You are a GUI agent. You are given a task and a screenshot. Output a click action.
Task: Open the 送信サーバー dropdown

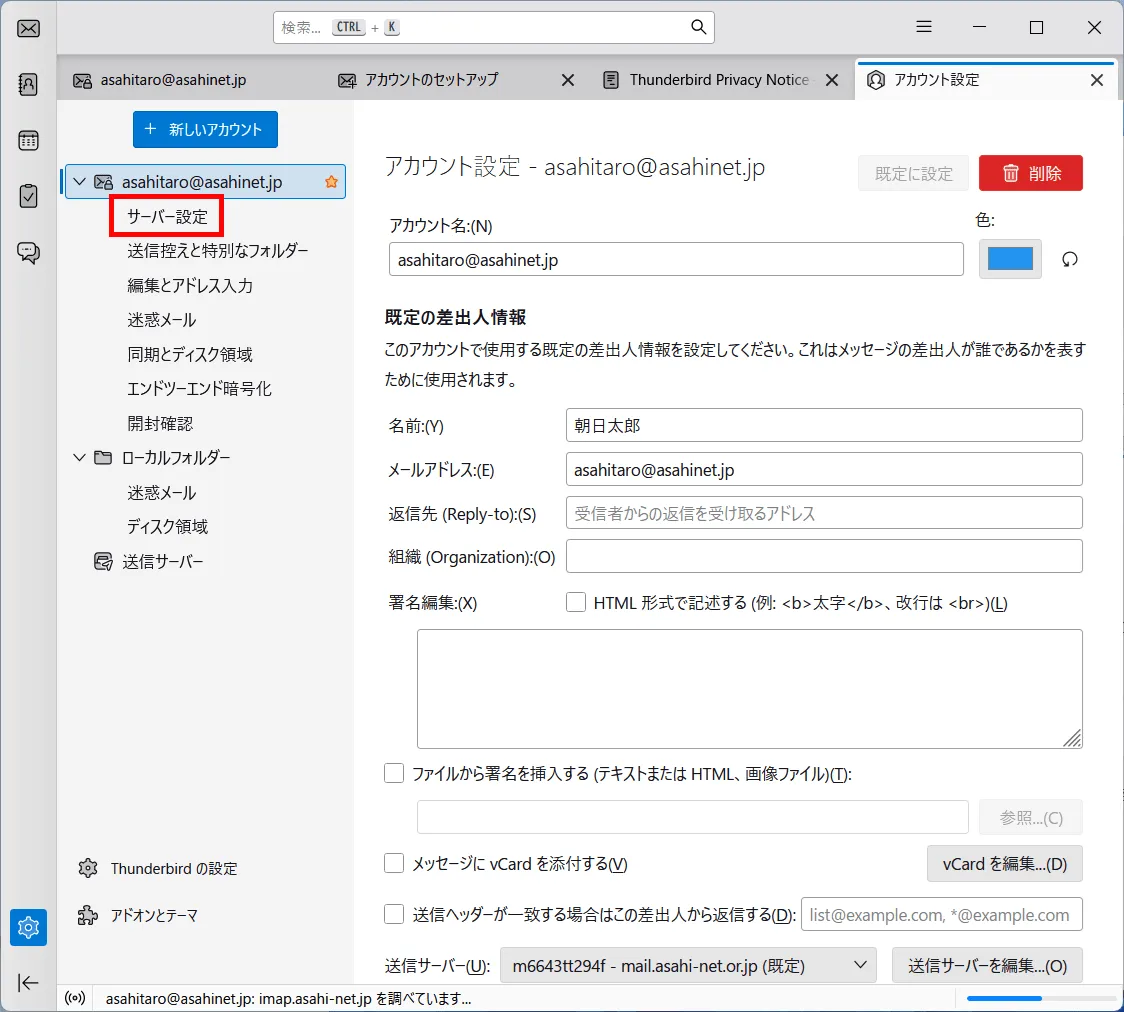tap(688, 965)
